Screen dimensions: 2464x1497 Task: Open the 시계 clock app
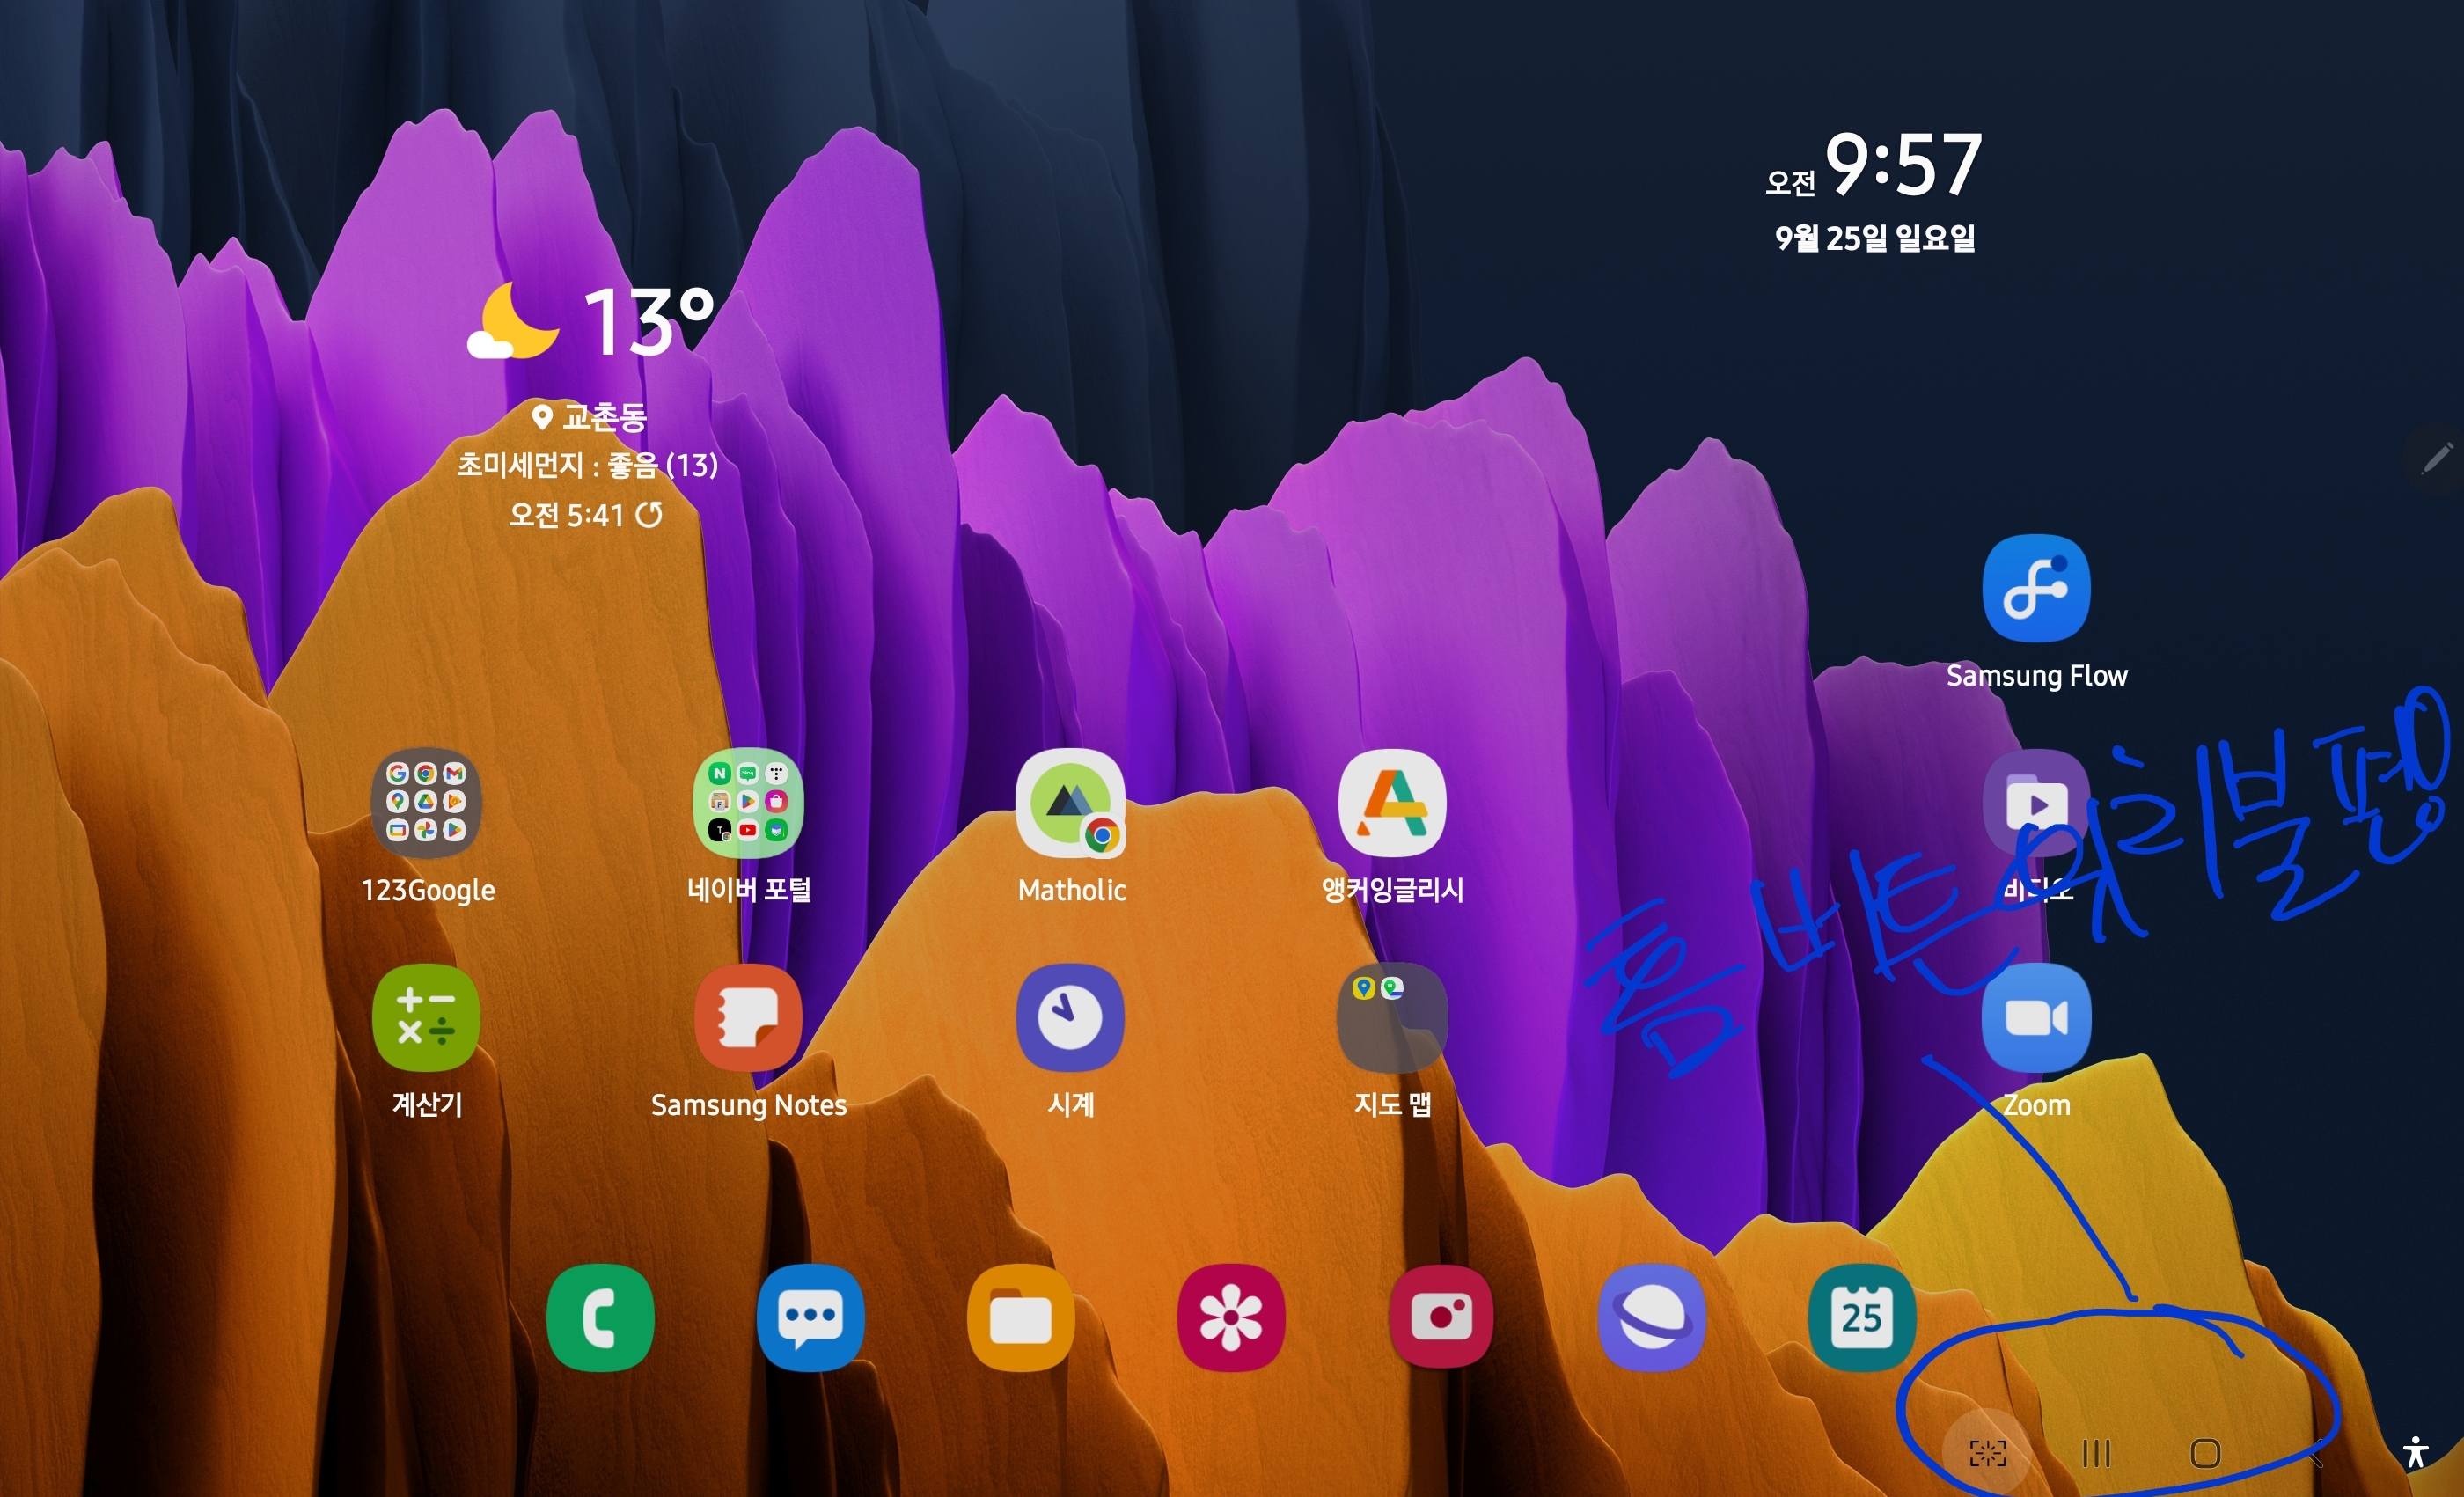click(x=1070, y=1018)
